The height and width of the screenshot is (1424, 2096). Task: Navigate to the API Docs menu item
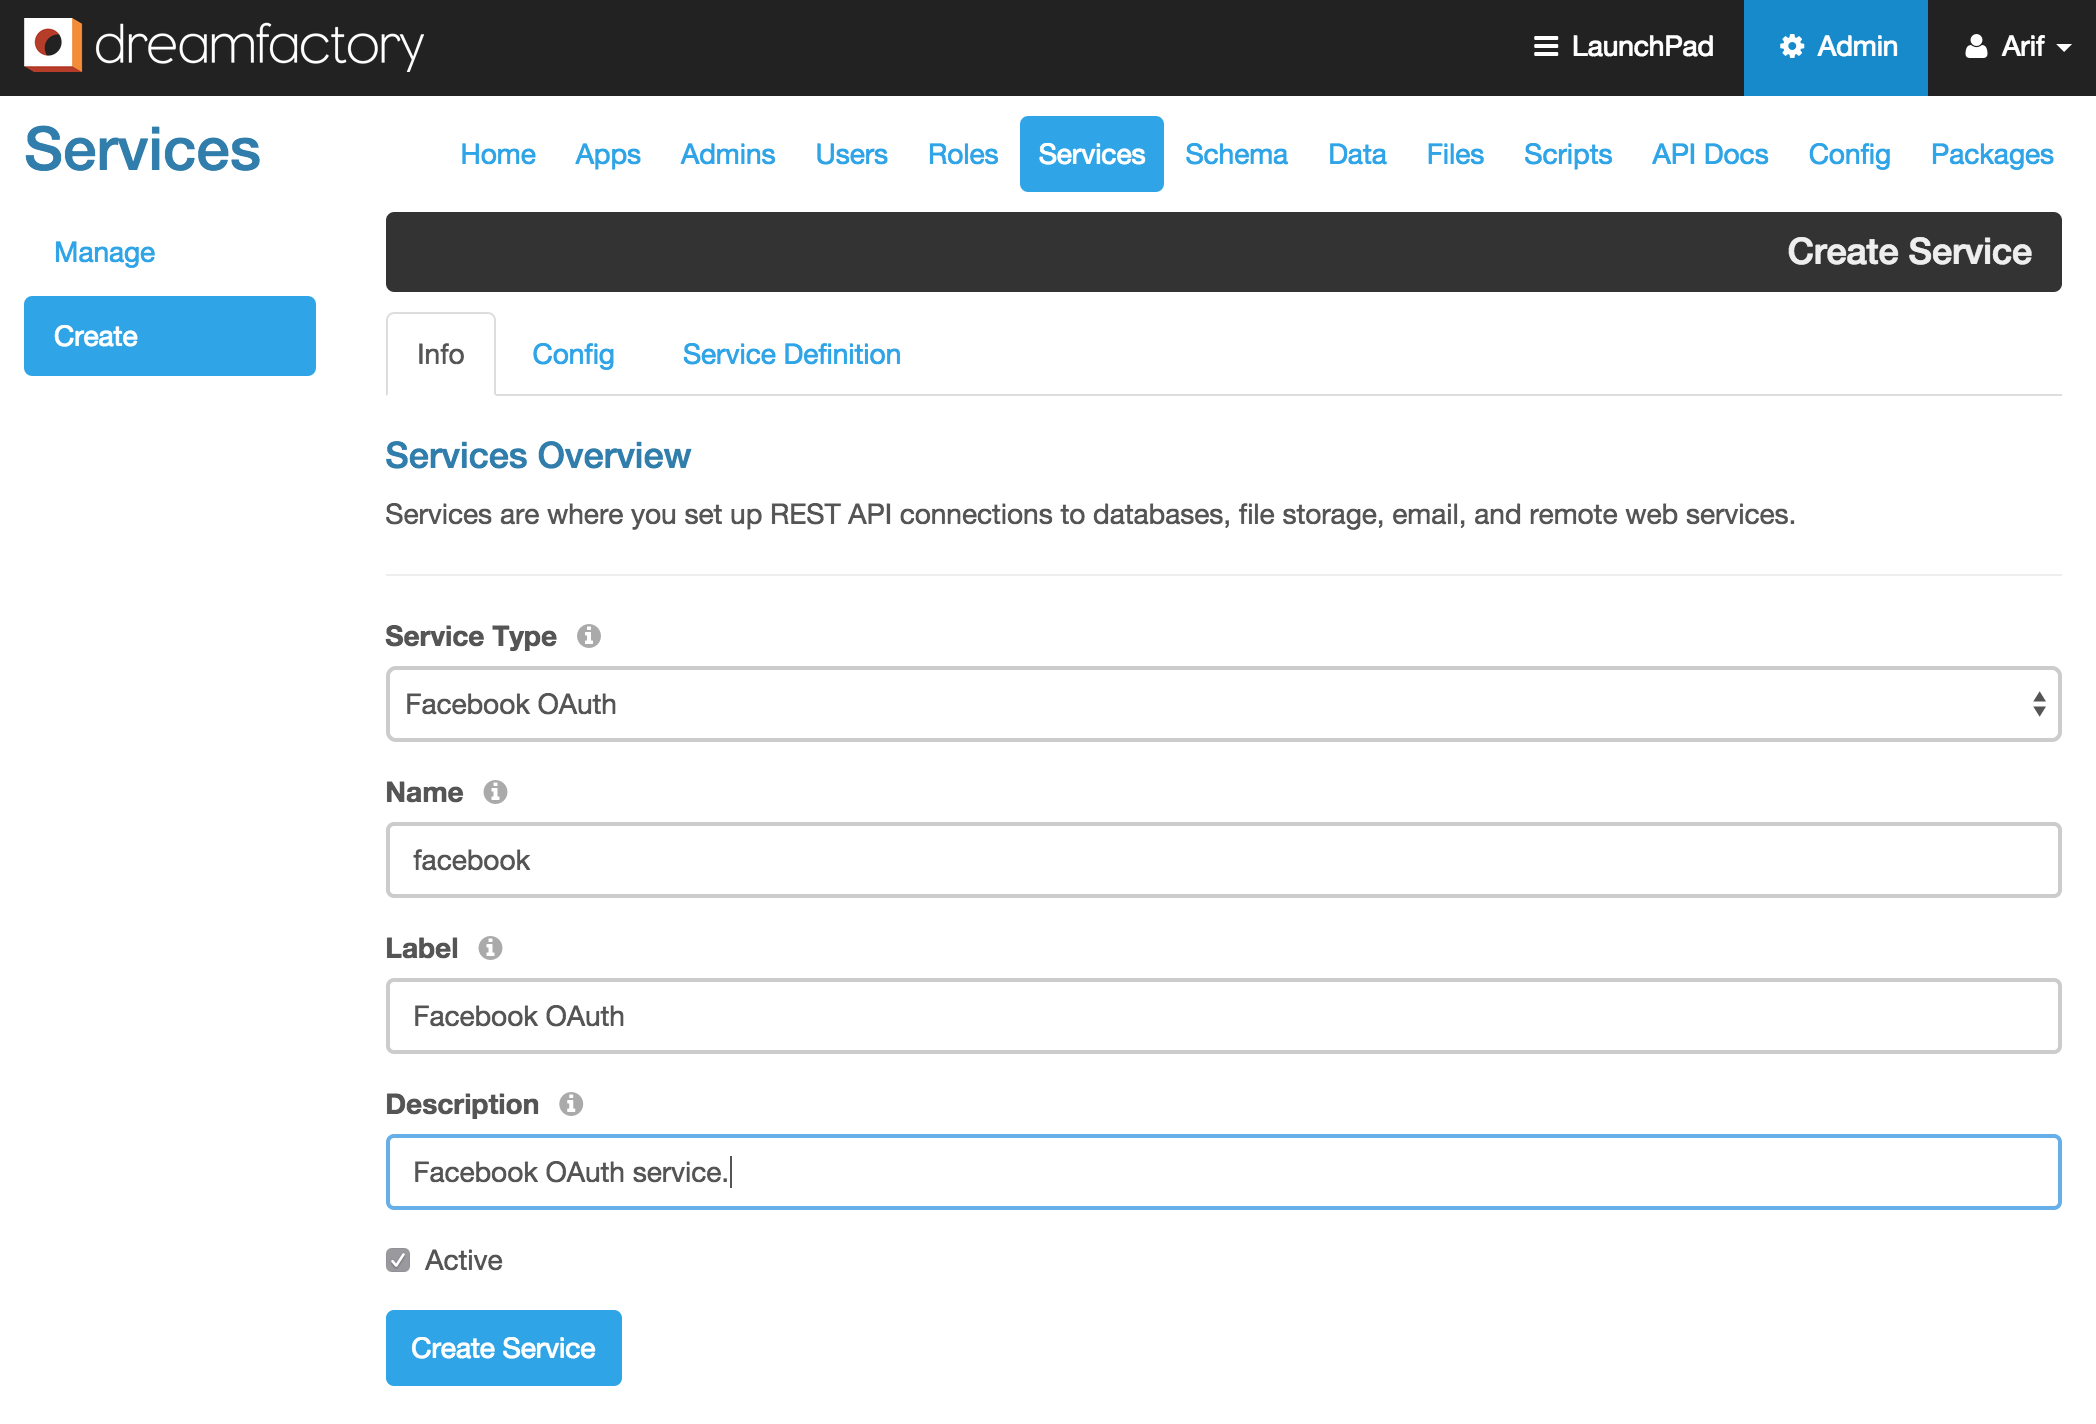tap(1708, 153)
